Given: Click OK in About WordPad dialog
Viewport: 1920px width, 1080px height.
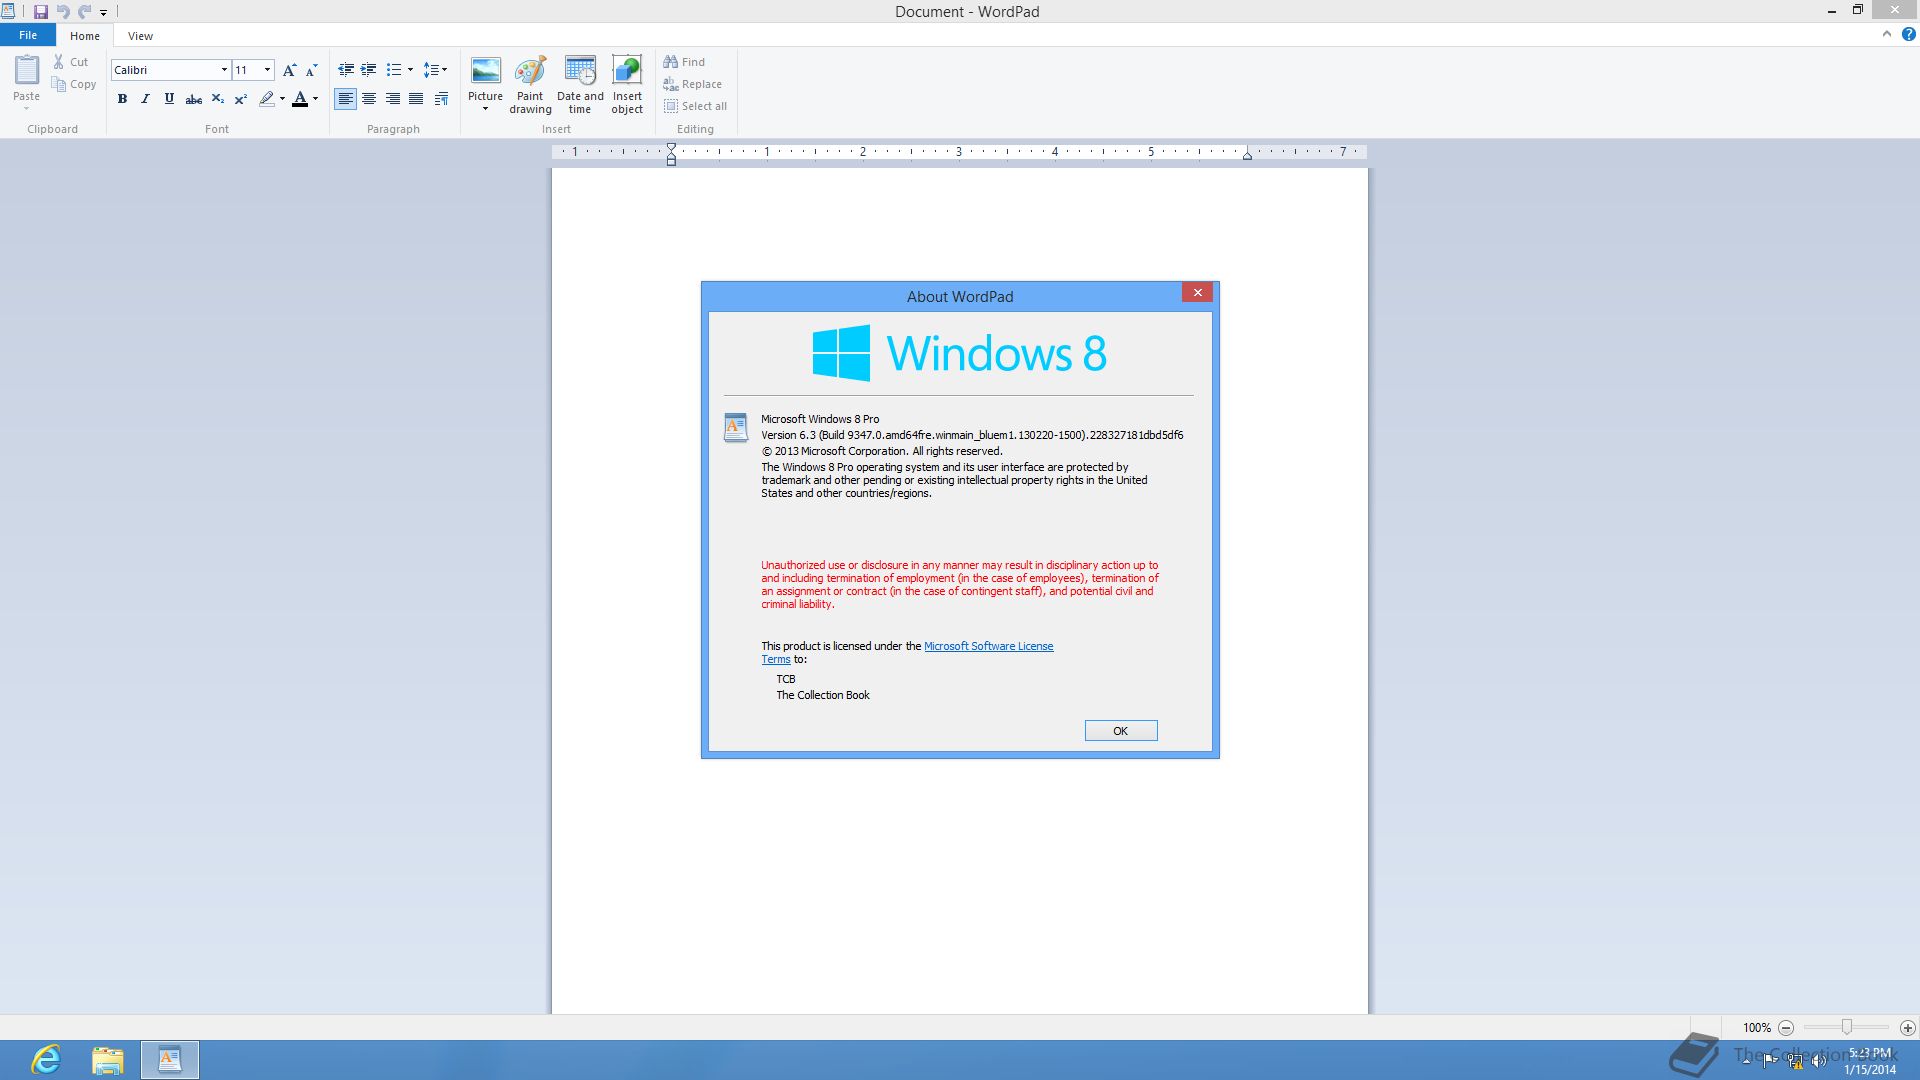Looking at the screenshot, I should tap(1121, 731).
